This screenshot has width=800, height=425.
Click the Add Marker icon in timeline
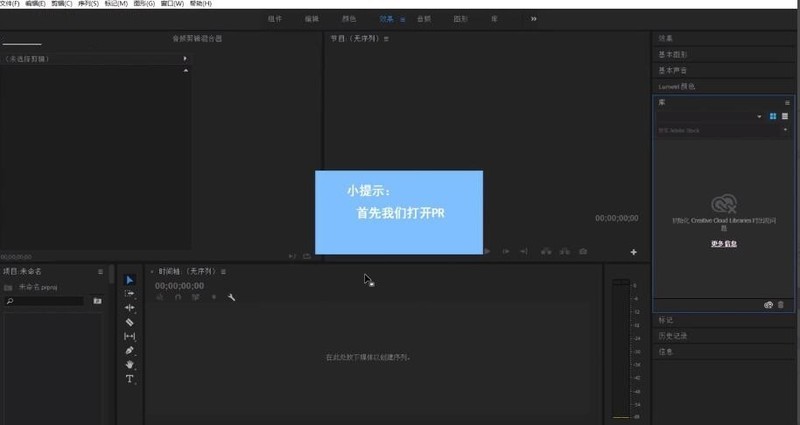[x=214, y=297]
